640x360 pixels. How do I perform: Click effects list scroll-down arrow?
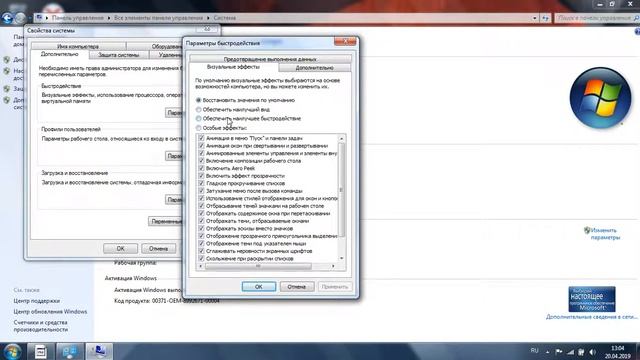pos(342,258)
